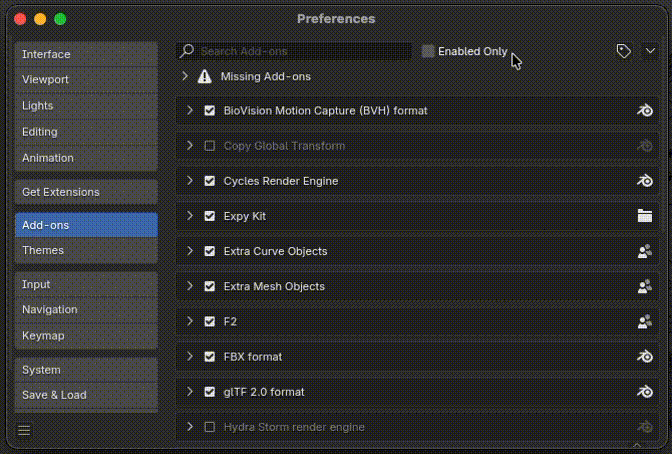This screenshot has width=672, height=454.
Task: Open the dropdown arrow in top right
Action: click(x=649, y=51)
